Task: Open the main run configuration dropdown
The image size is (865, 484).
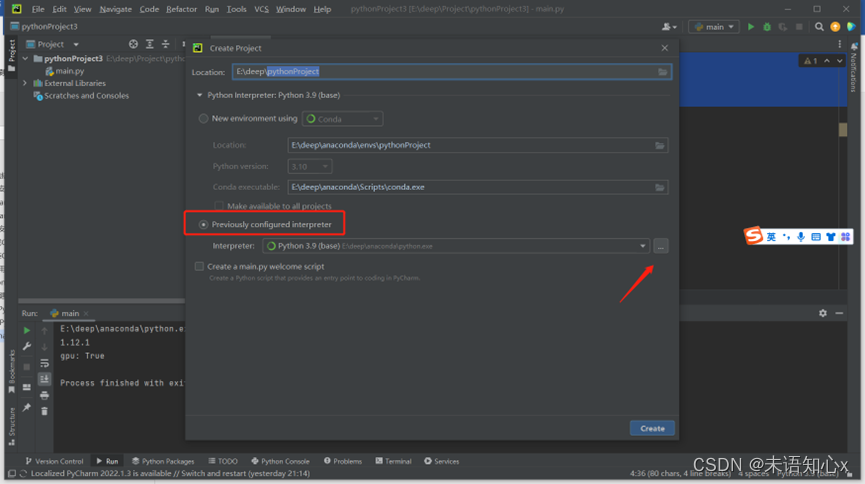Action: [x=714, y=26]
